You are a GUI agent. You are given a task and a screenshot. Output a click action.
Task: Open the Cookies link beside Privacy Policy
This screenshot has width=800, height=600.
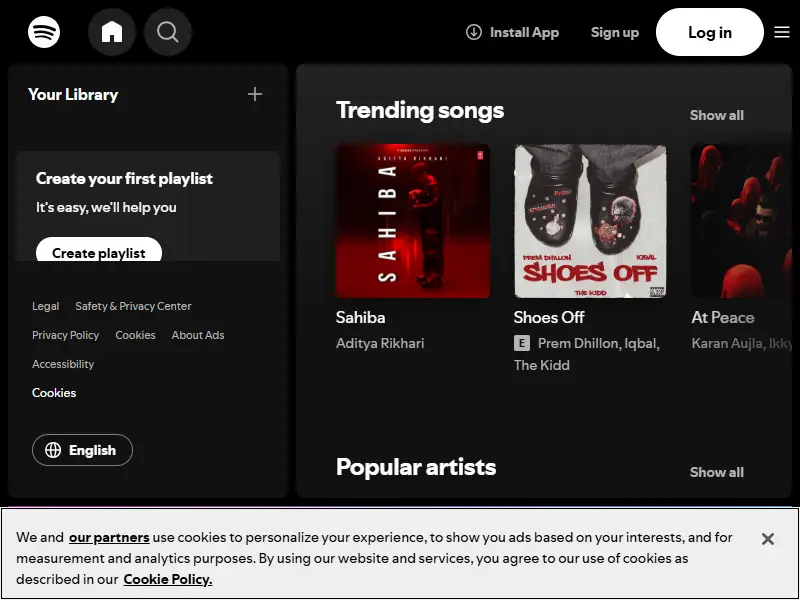click(135, 335)
